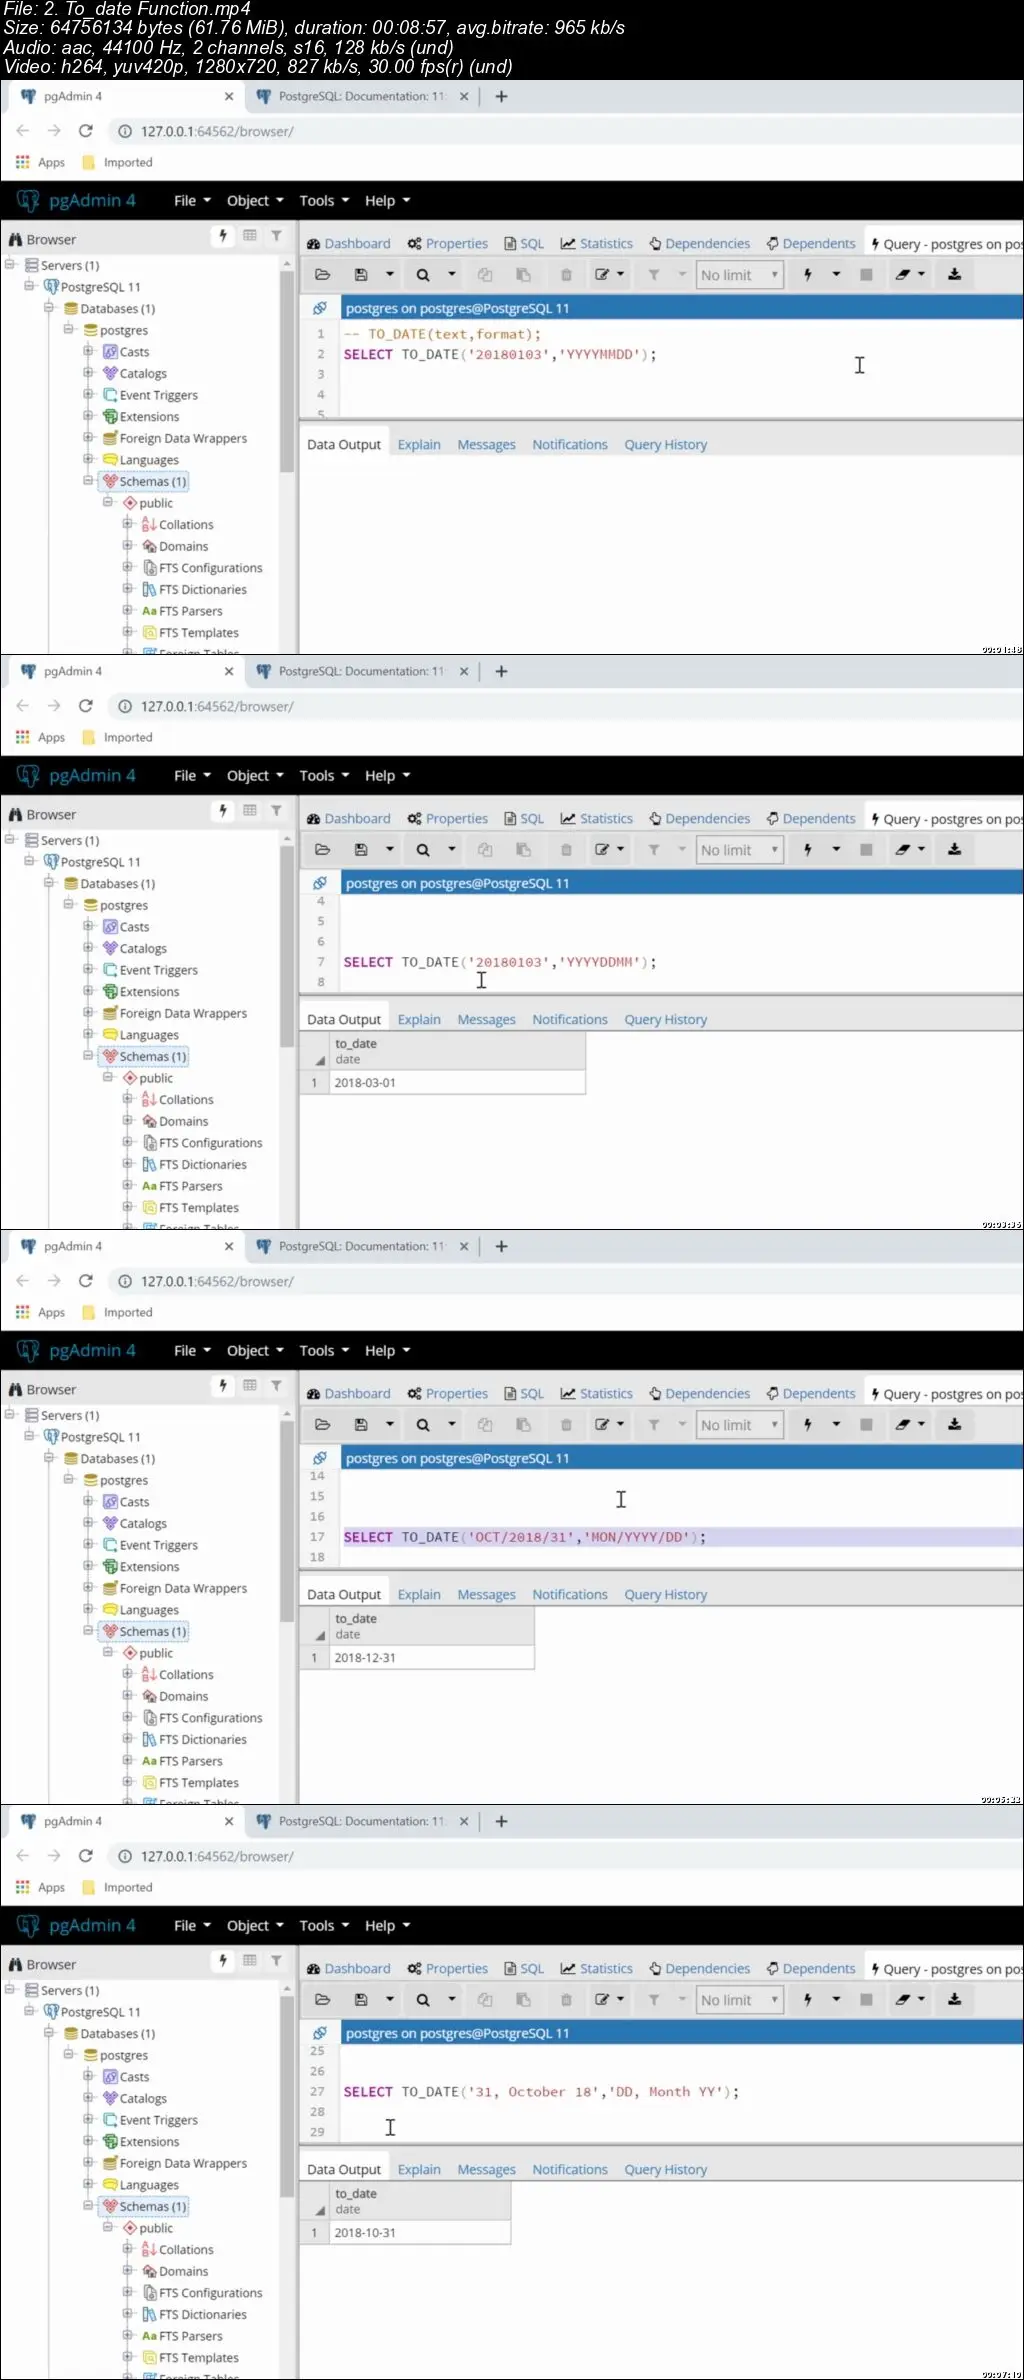Click Find magnifier icon in frame showing 2018-12-31

coord(423,1425)
